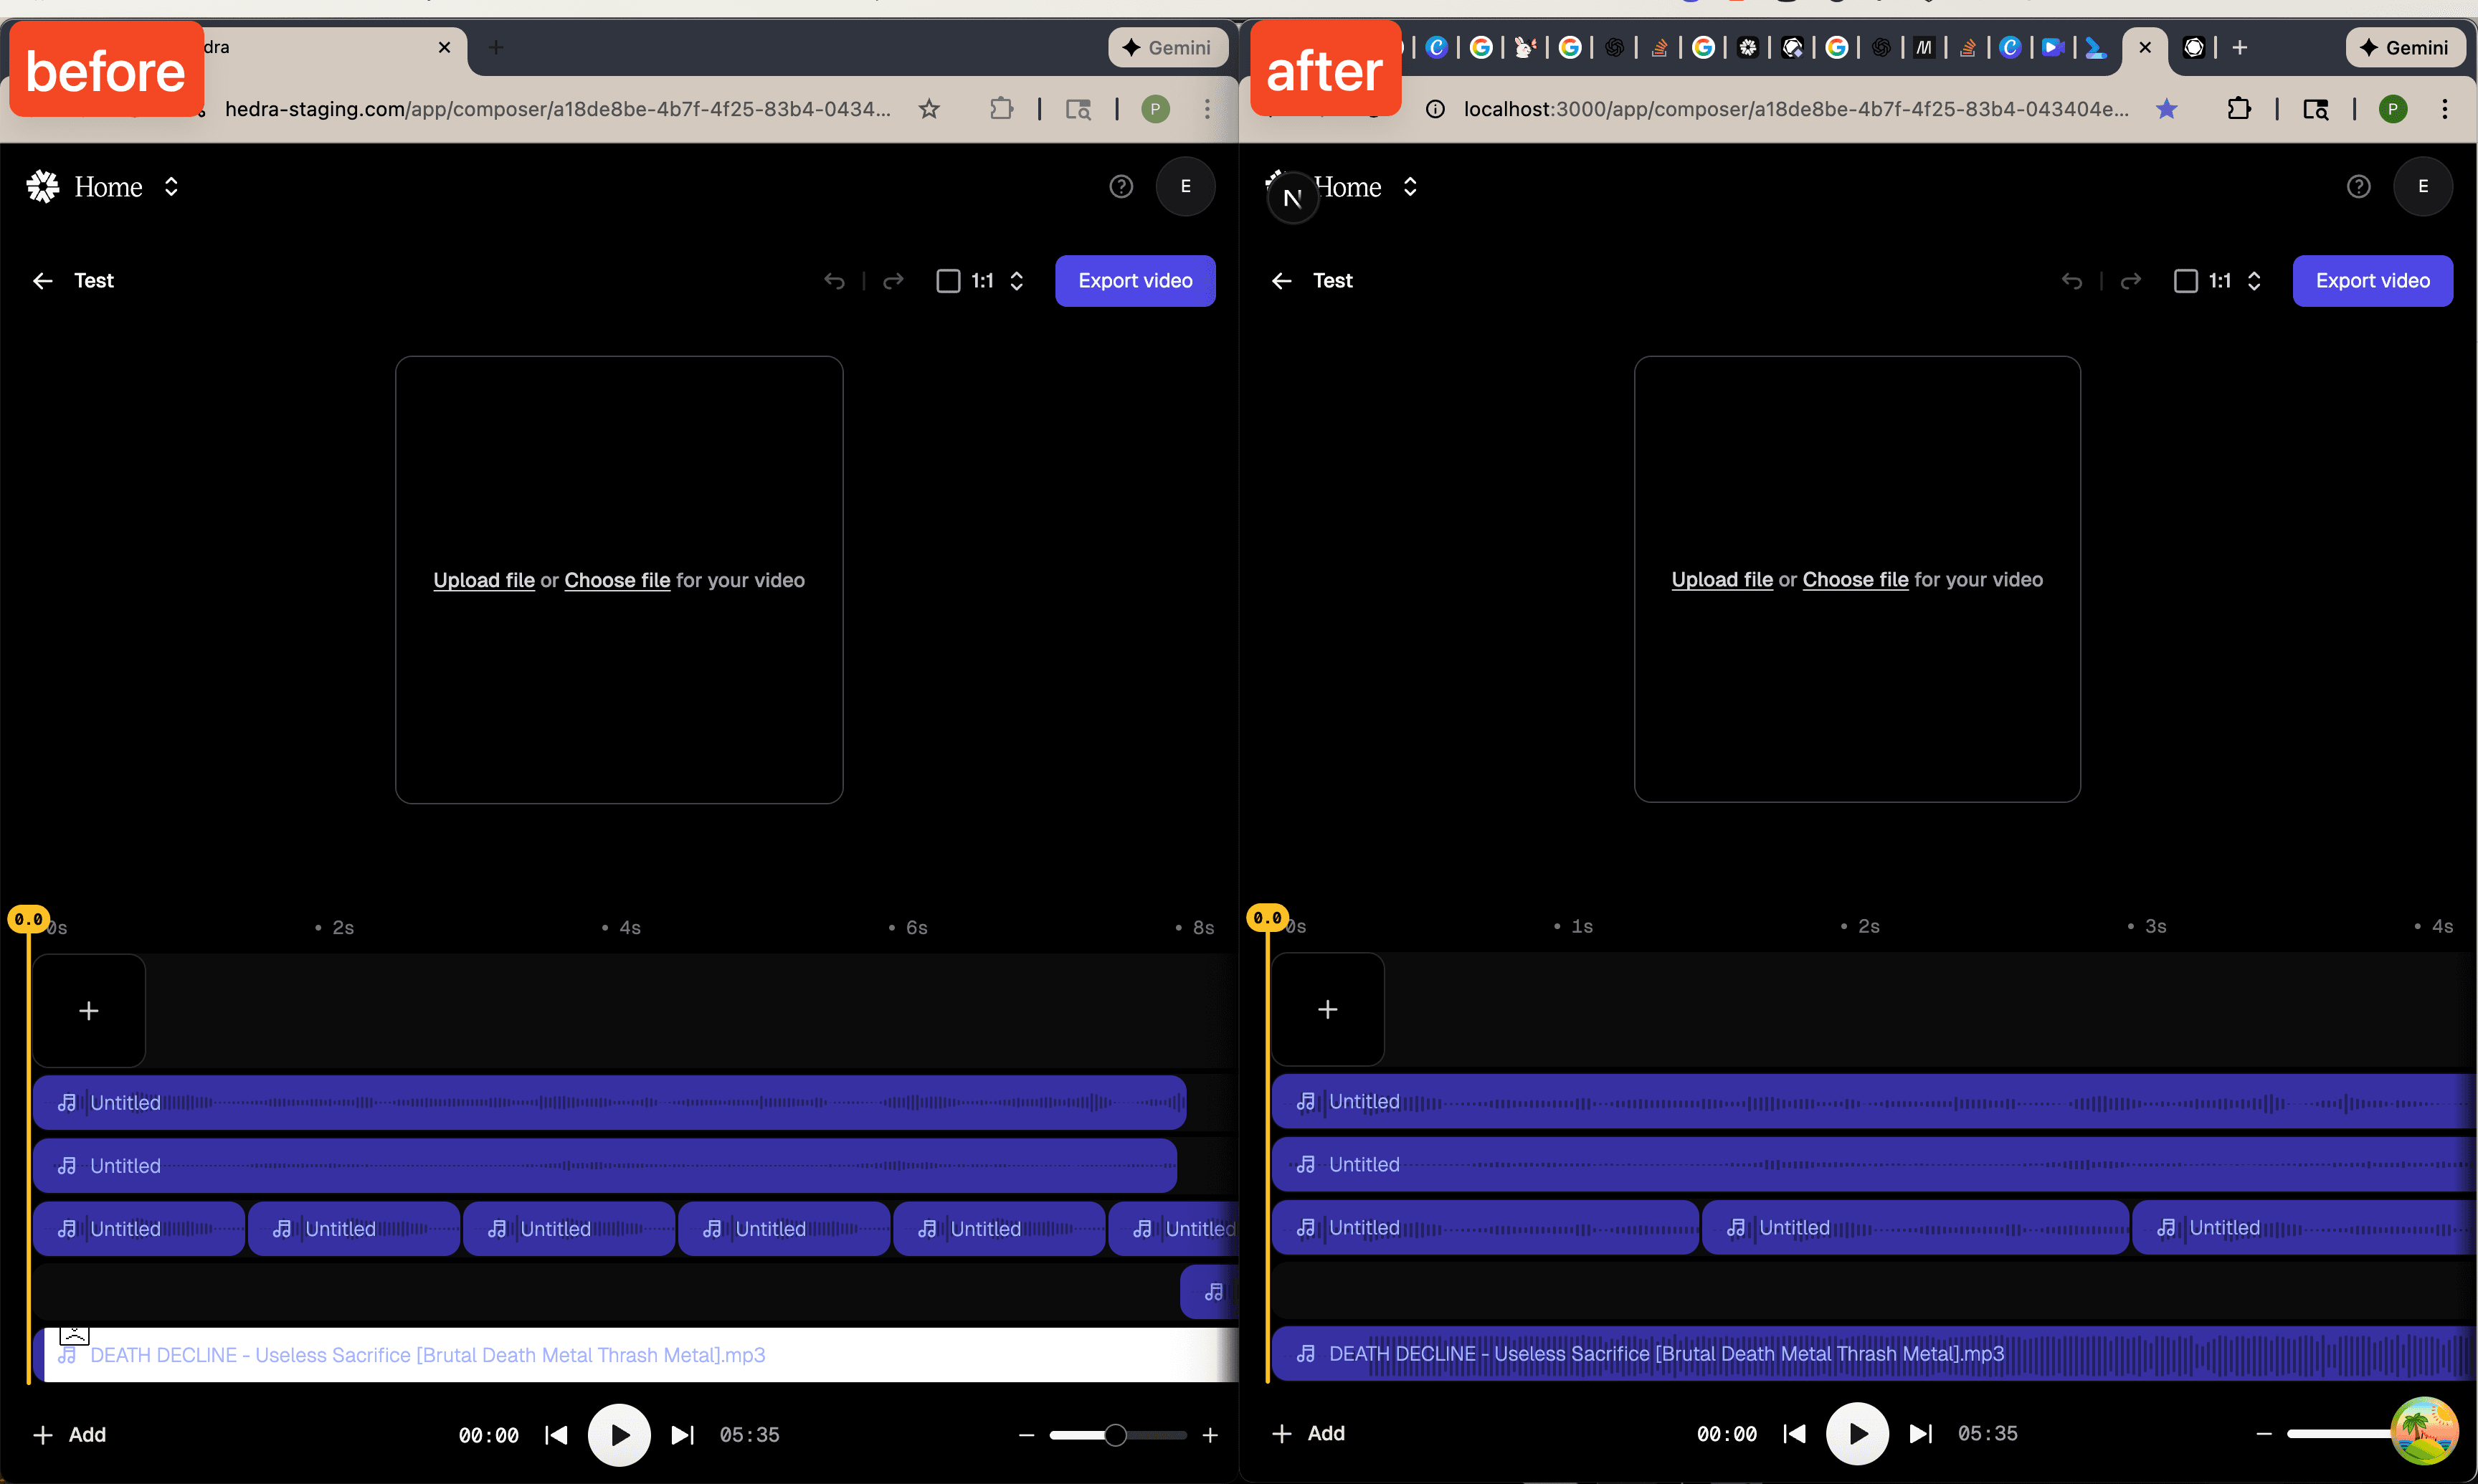Switch to the blue arrow icon tab
This screenshot has height=1484, width=2478.
coord(2097,48)
